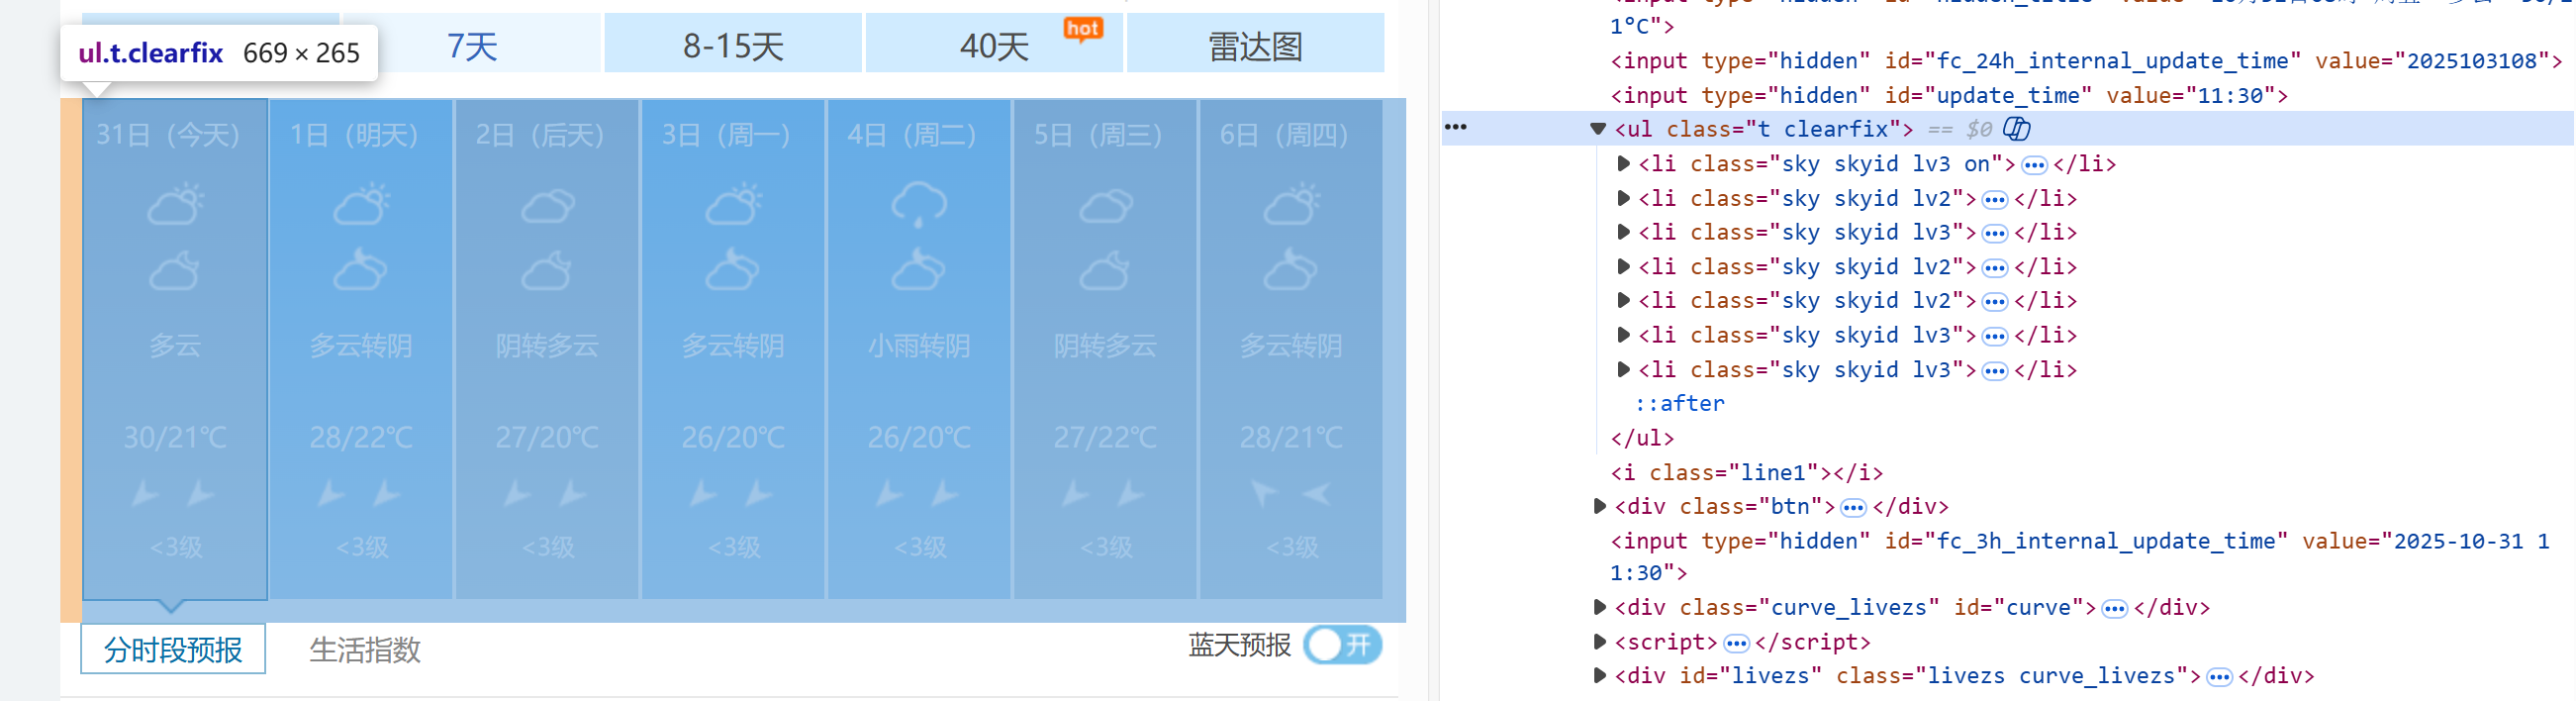Click daytime weather icon for 6日 (周四)

click(1291, 204)
